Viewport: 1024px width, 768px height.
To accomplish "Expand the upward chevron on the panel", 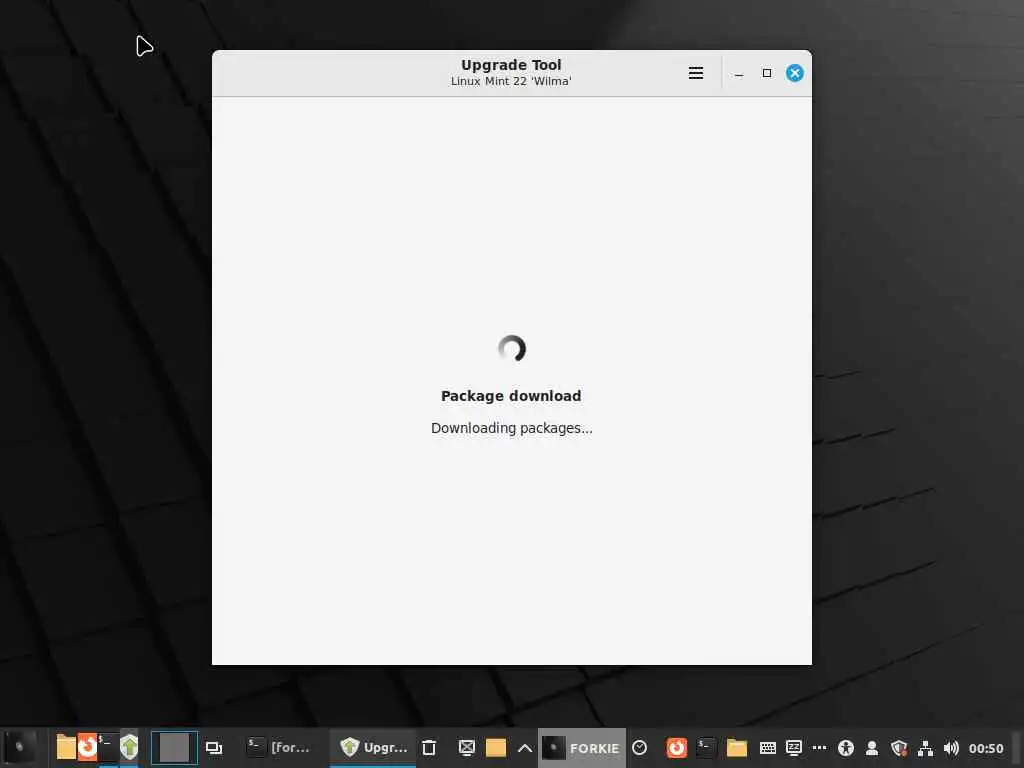I will pos(524,748).
